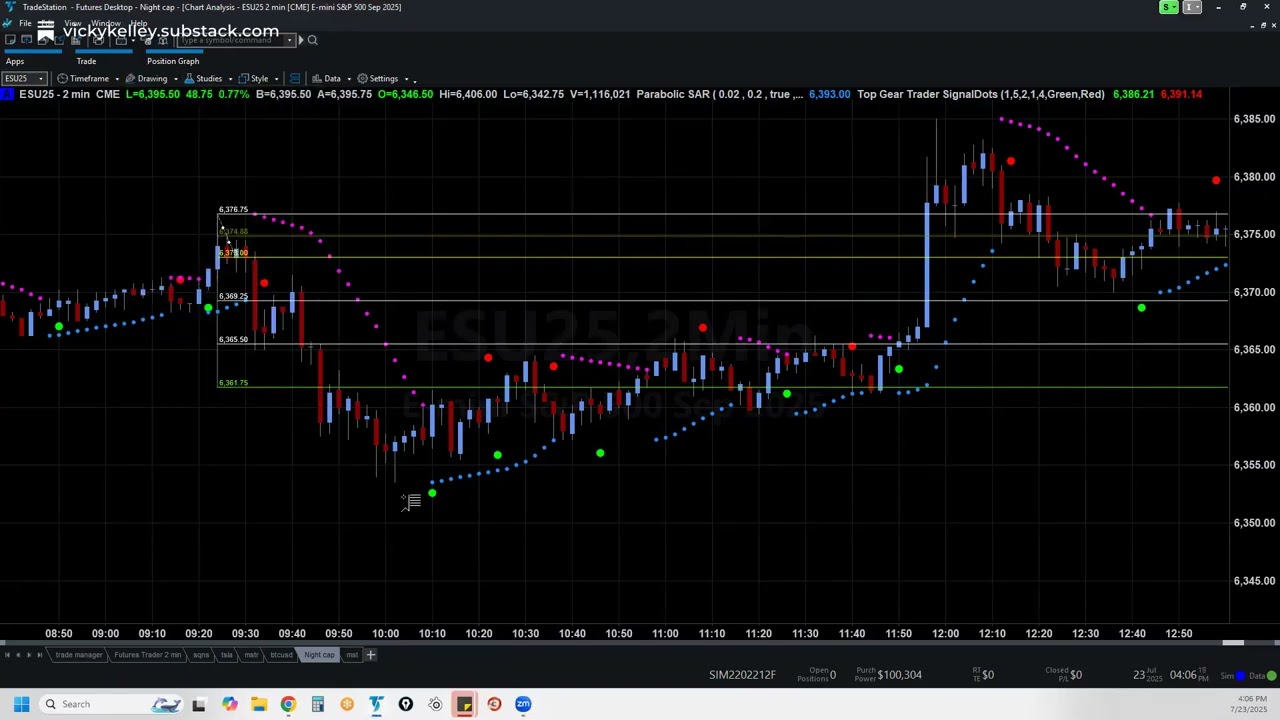This screenshot has width=1280, height=720.
Task: Open the ESU25 symbol selector dropdown
Action: click(x=41, y=78)
